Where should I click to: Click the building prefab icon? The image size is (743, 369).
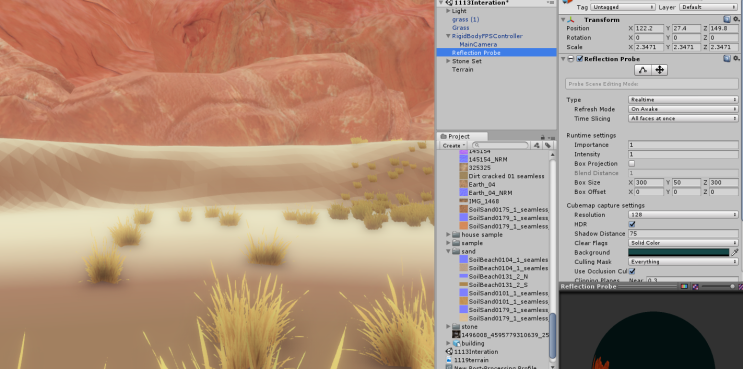click(456, 343)
